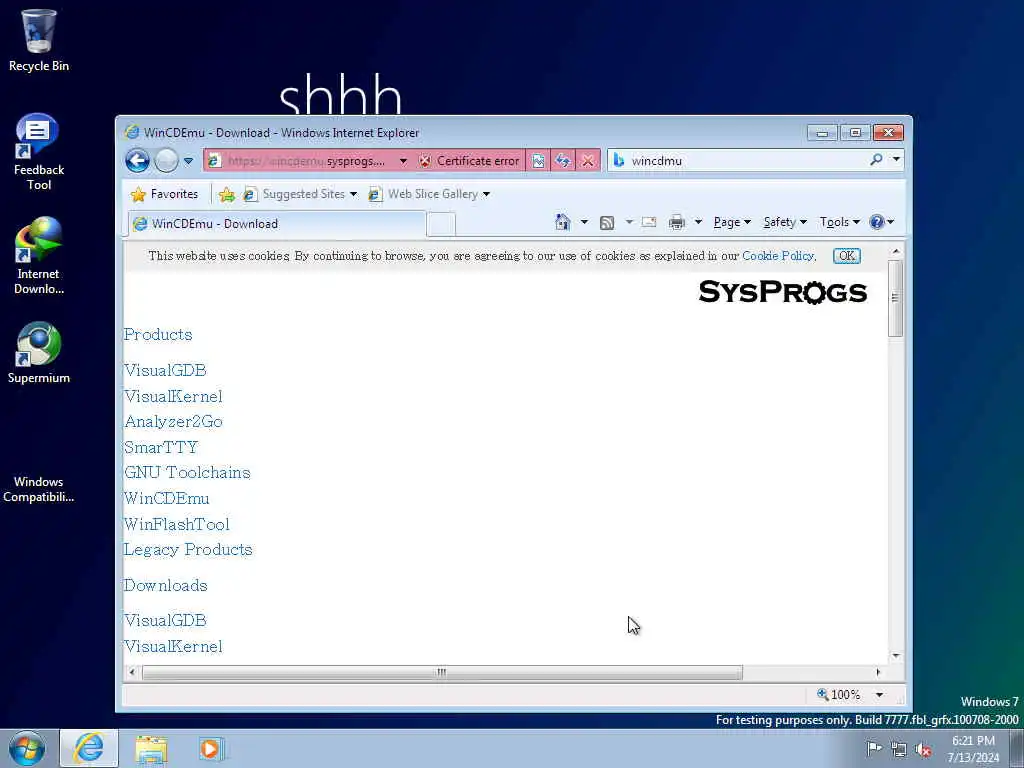Click the magnifier search icon
The image size is (1024, 768).
pyautogui.click(x=876, y=159)
